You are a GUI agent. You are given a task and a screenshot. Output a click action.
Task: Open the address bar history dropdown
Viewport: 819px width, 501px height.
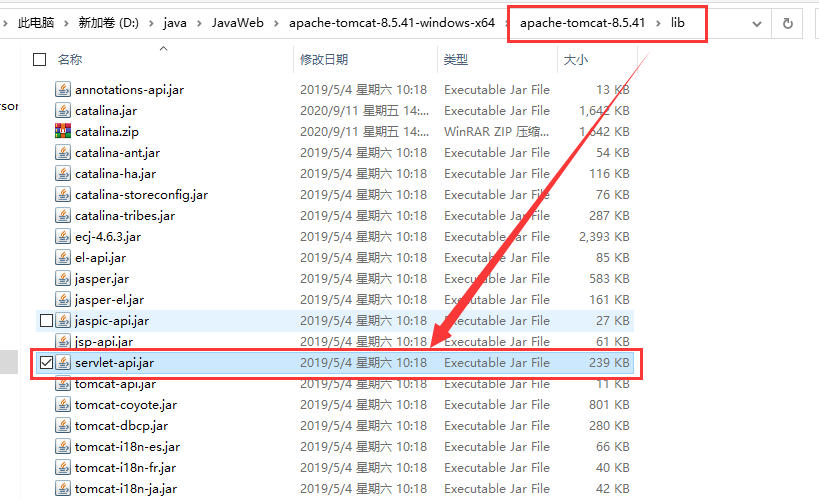tap(756, 24)
